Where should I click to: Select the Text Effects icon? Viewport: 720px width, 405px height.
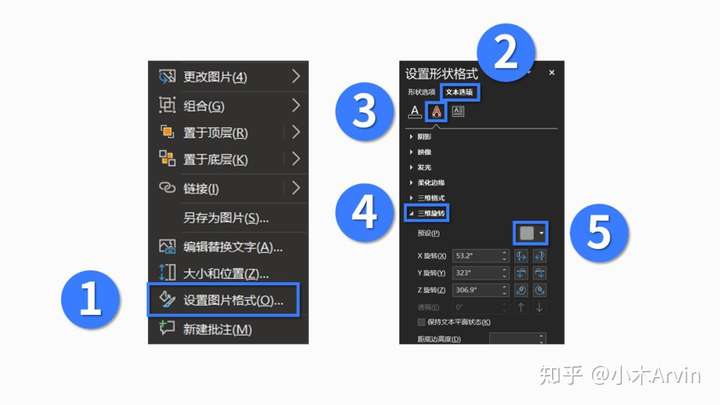(436, 112)
